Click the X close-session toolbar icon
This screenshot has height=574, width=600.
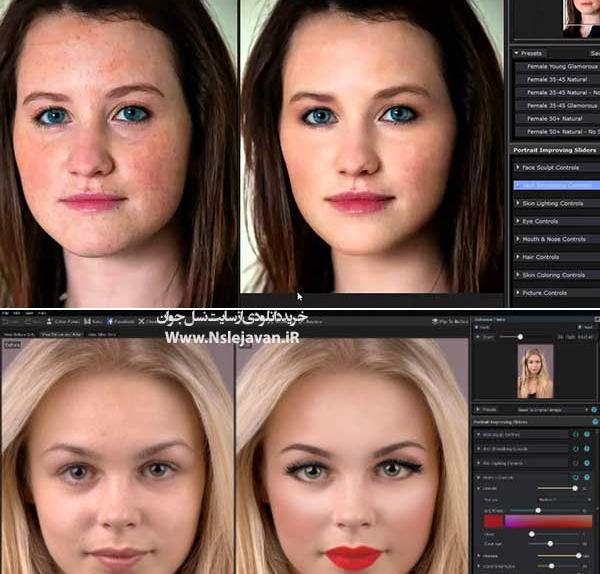click(141, 321)
